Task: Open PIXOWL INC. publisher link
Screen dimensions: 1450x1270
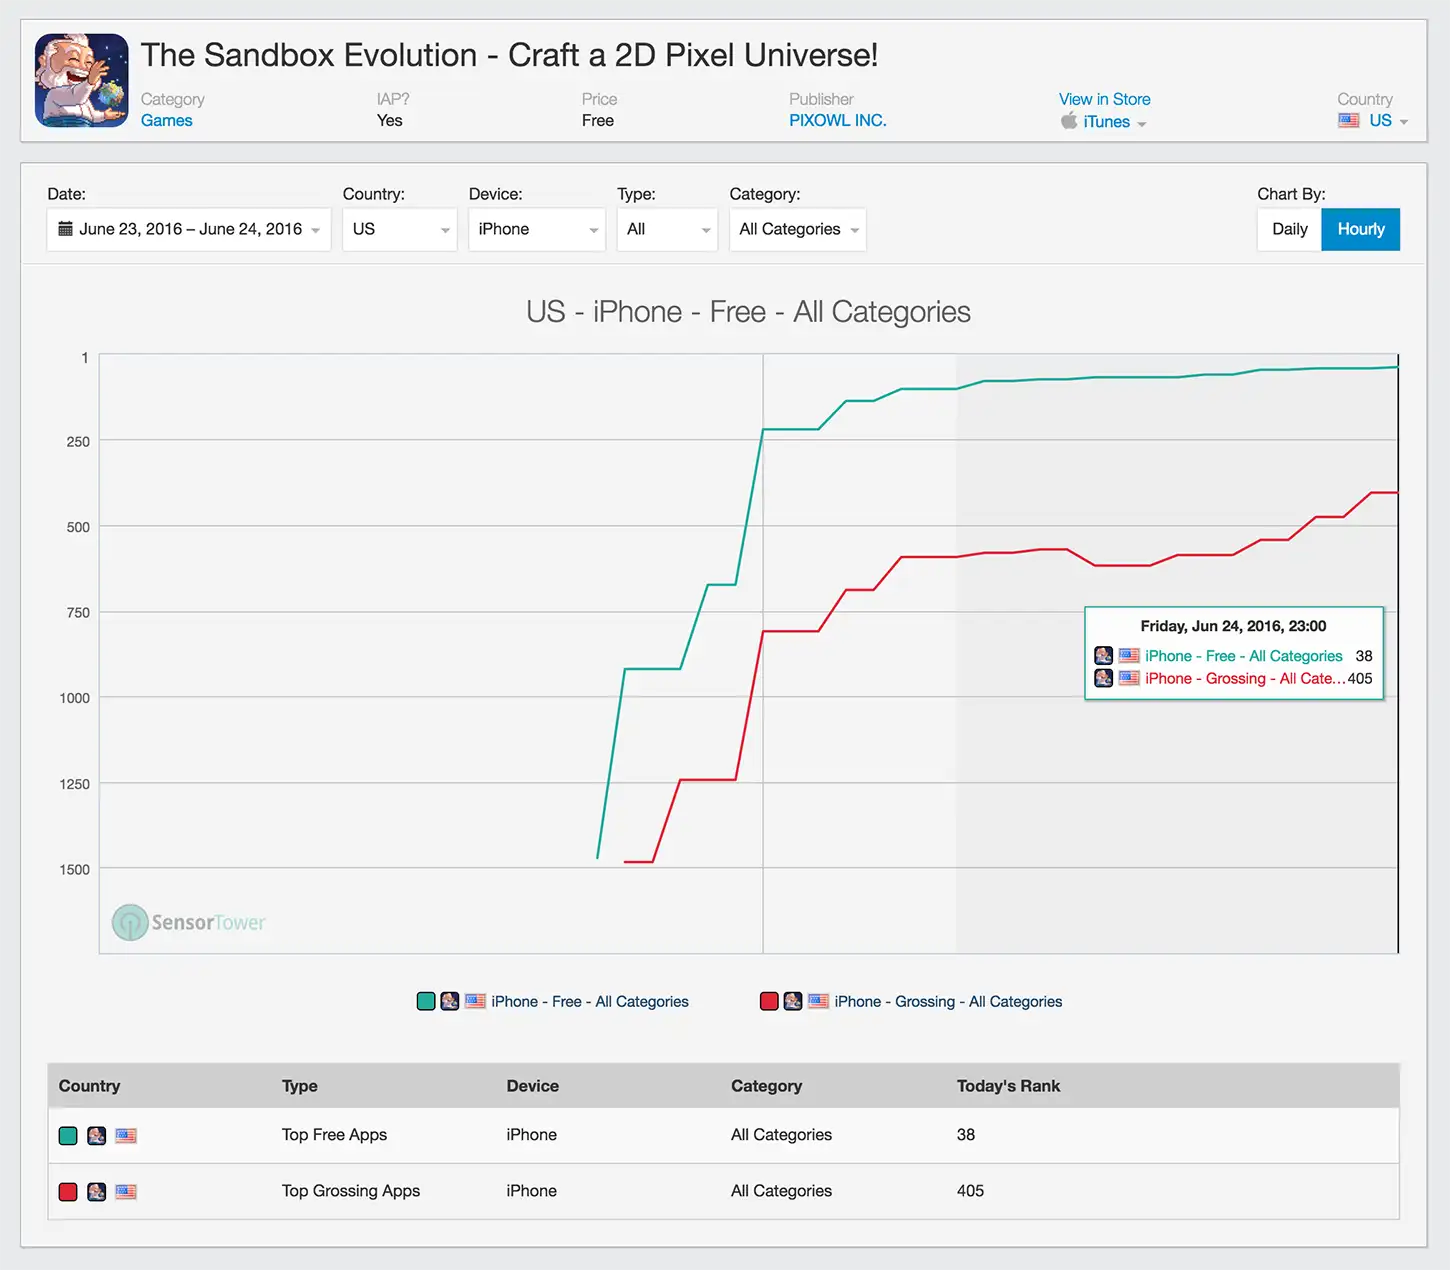Action: click(838, 120)
